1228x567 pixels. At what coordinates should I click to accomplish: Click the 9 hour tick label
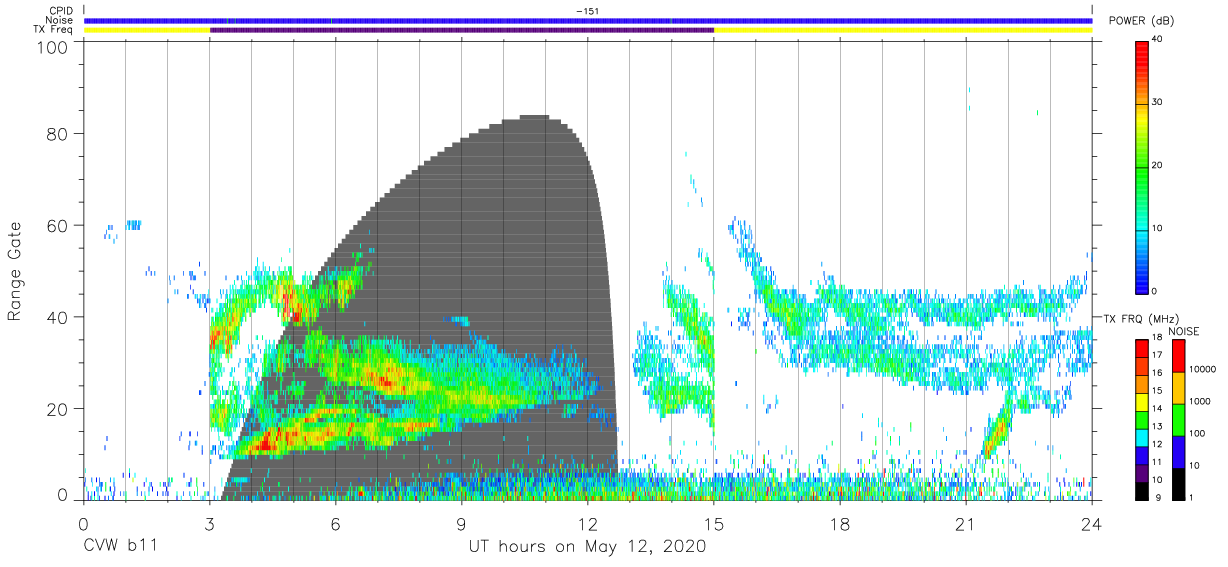(x=462, y=524)
